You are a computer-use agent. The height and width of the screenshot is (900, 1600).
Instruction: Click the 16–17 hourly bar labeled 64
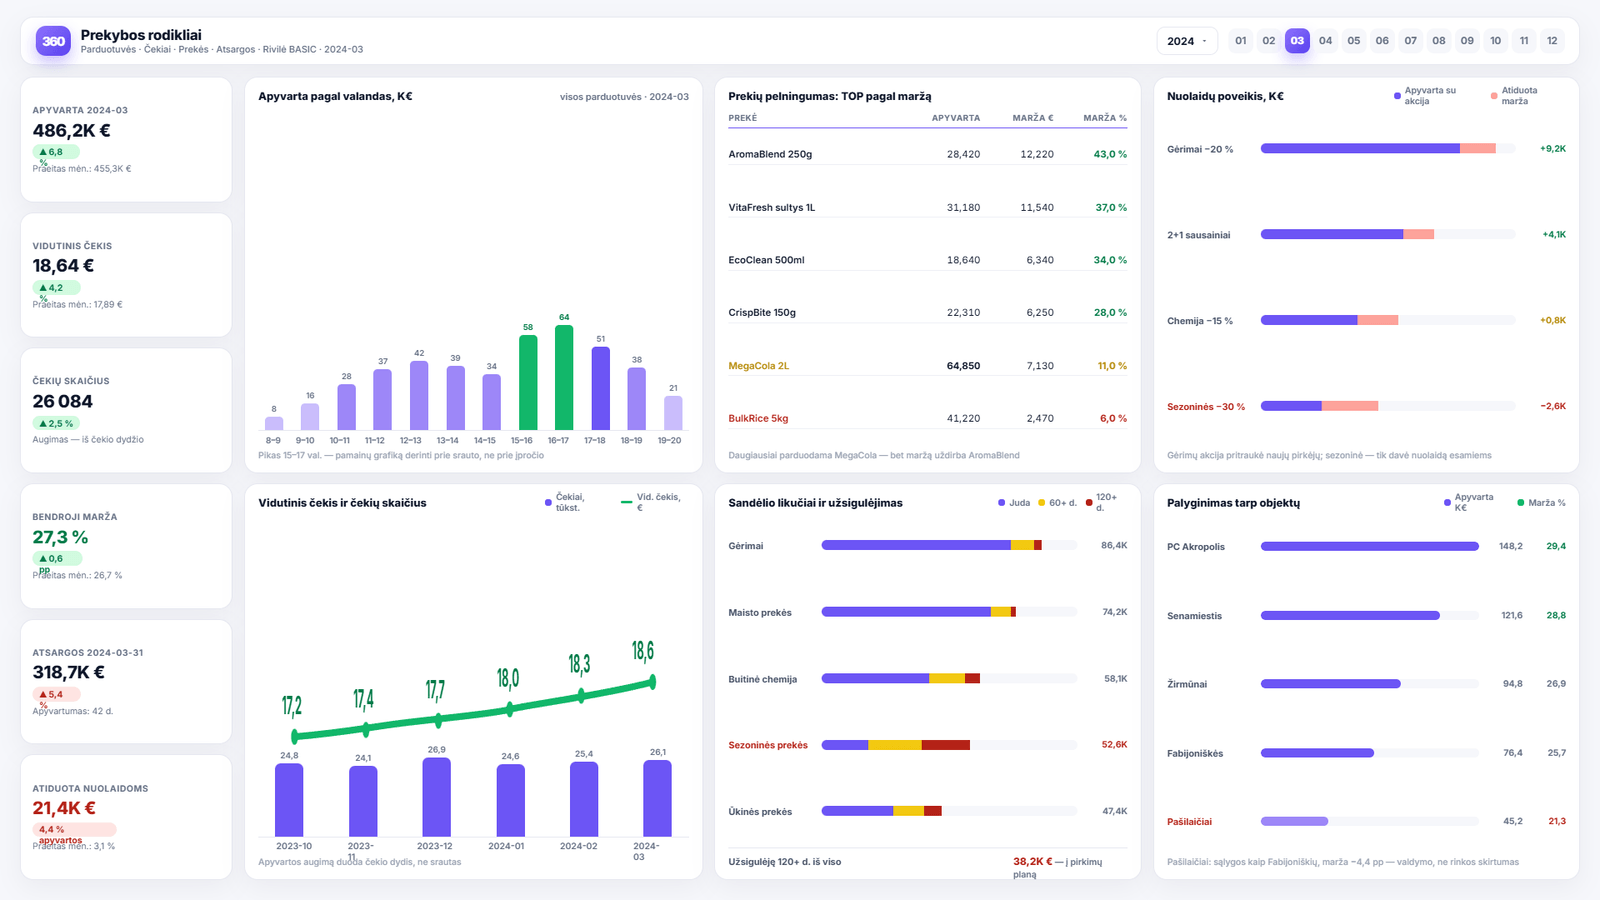coord(564,377)
